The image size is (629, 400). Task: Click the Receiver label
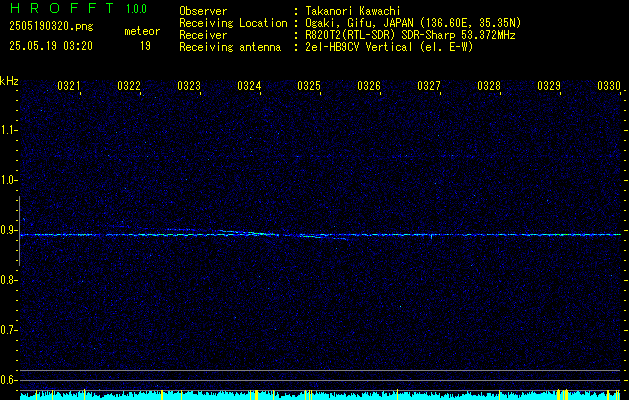click(203, 35)
